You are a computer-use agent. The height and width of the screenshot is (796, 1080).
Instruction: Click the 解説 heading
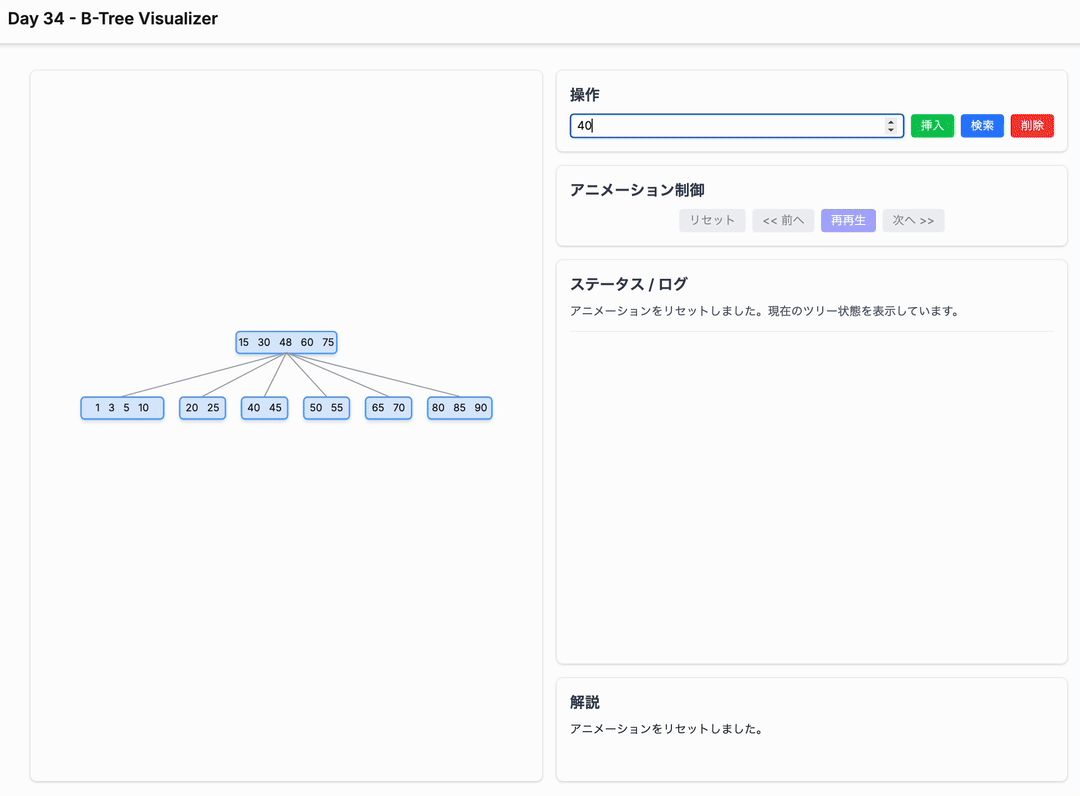(585, 702)
